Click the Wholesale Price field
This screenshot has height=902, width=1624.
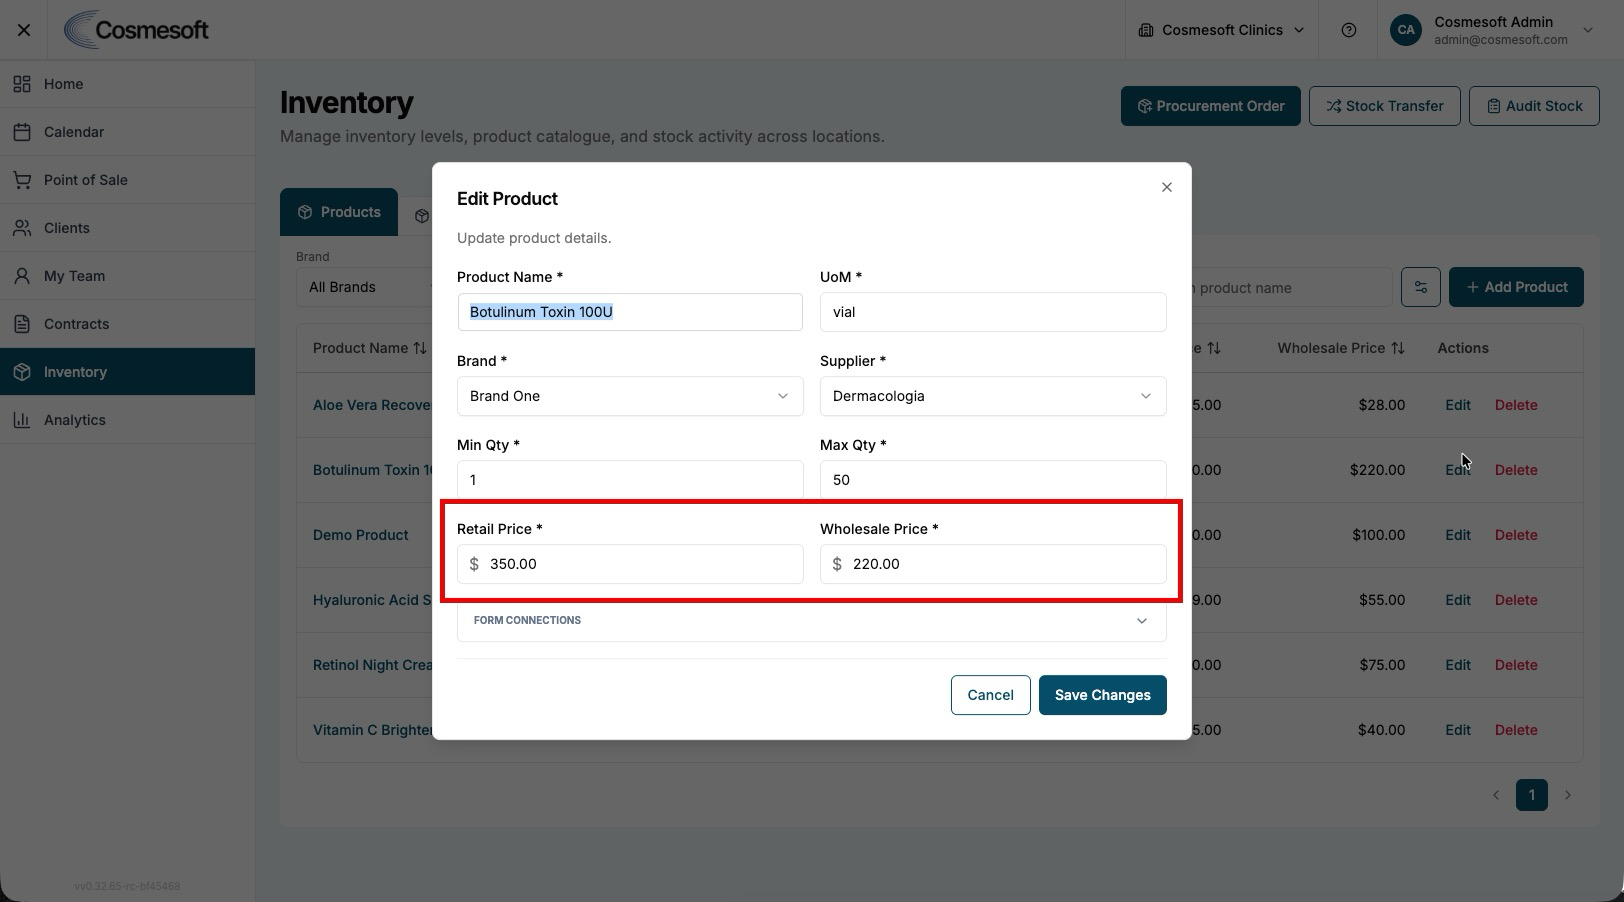tap(993, 564)
